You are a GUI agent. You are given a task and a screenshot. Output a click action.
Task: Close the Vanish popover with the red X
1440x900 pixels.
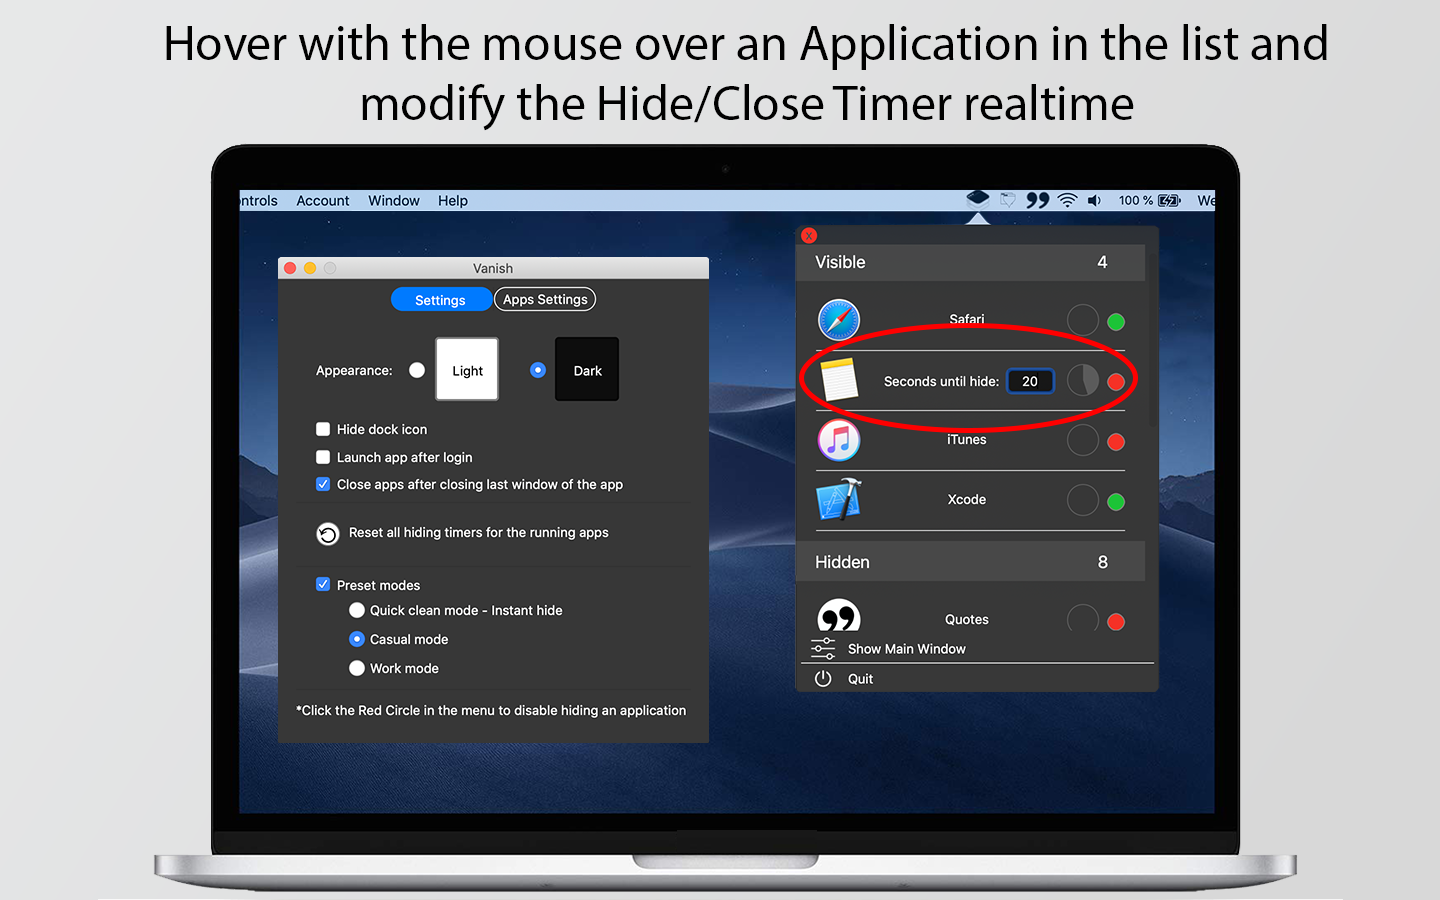[809, 236]
